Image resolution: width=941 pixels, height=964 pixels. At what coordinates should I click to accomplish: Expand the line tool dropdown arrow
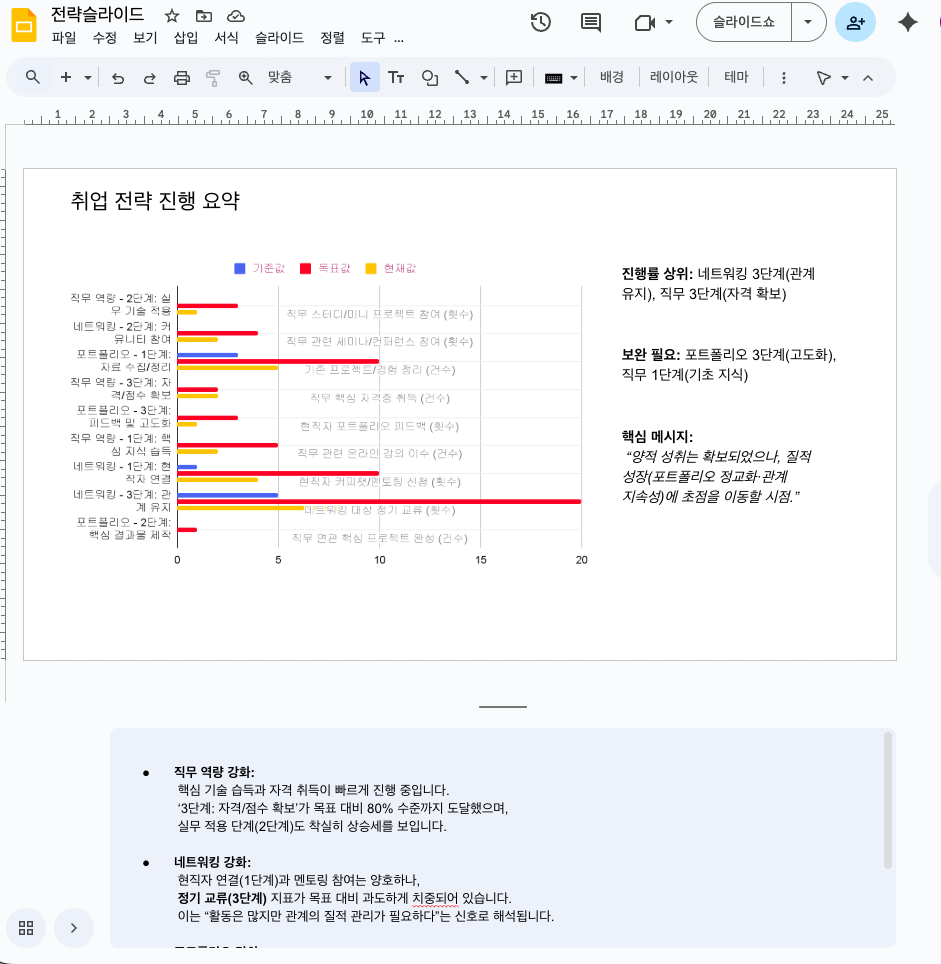[x=485, y=78]
